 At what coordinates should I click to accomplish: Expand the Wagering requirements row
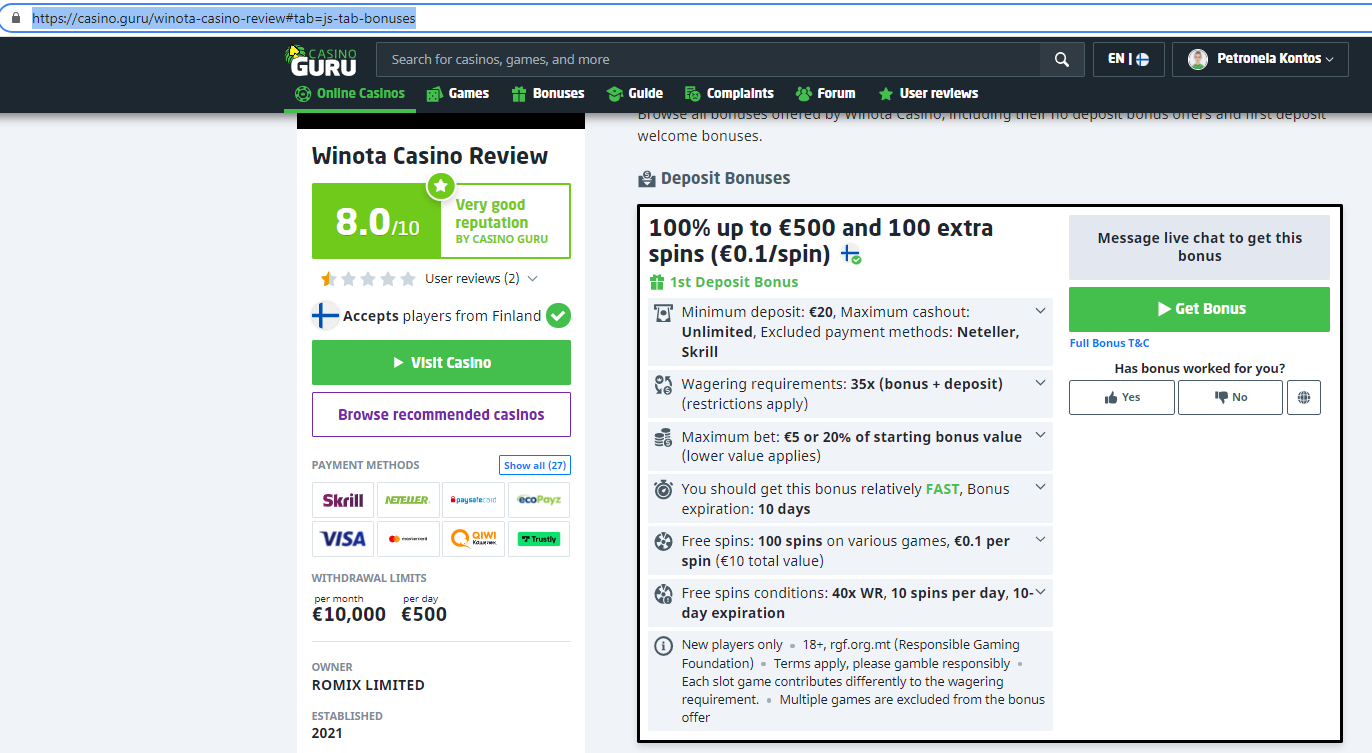coord(1040,383)
